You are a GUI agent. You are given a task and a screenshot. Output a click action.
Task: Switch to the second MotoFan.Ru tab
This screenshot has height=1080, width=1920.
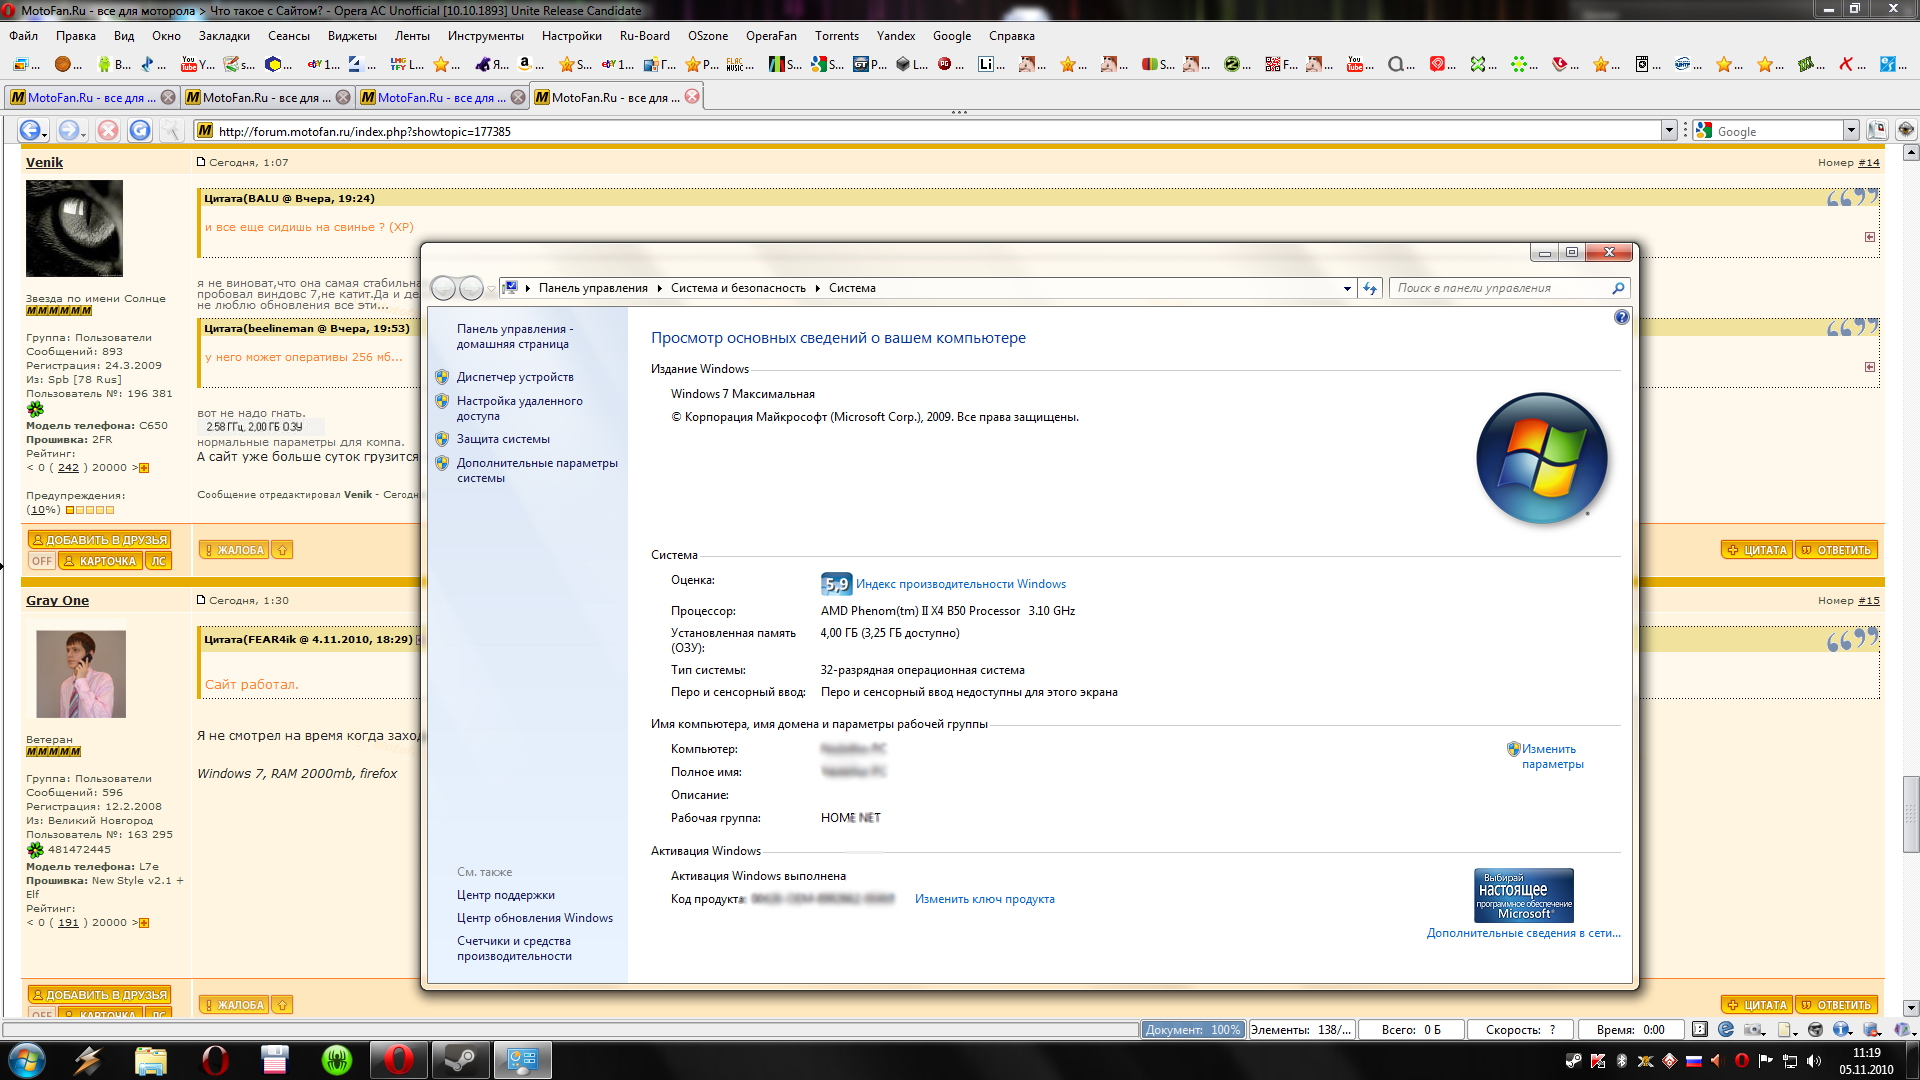267,97
